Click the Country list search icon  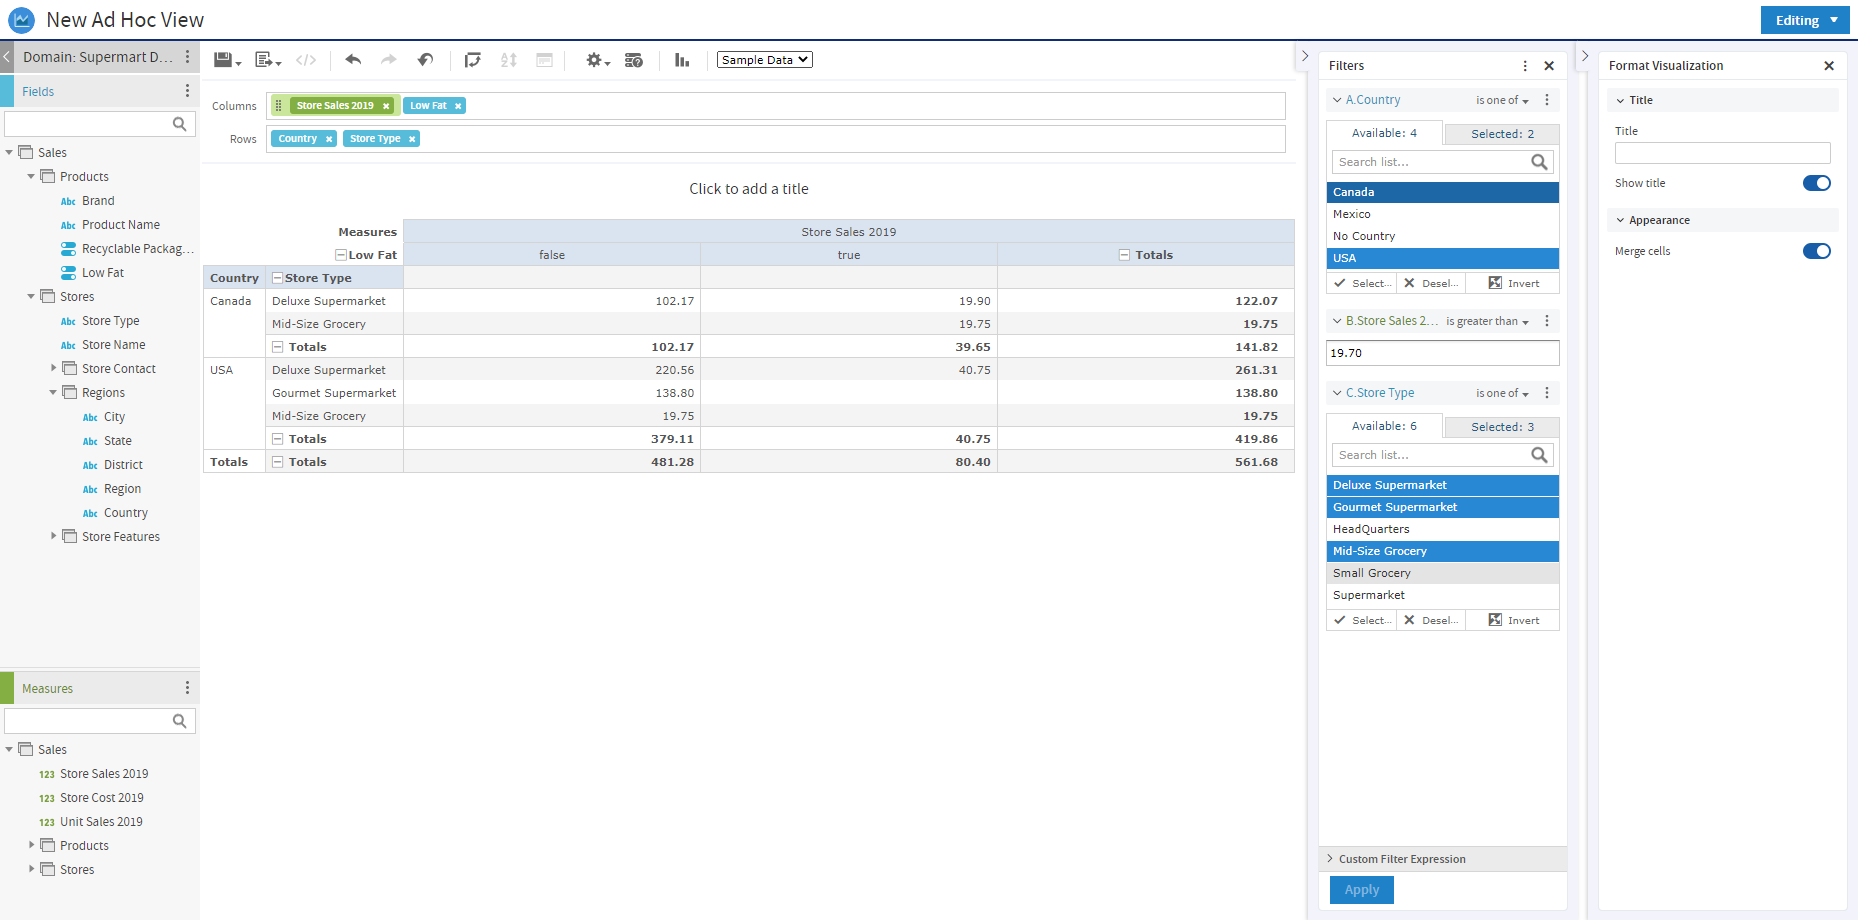[1540, 162]
